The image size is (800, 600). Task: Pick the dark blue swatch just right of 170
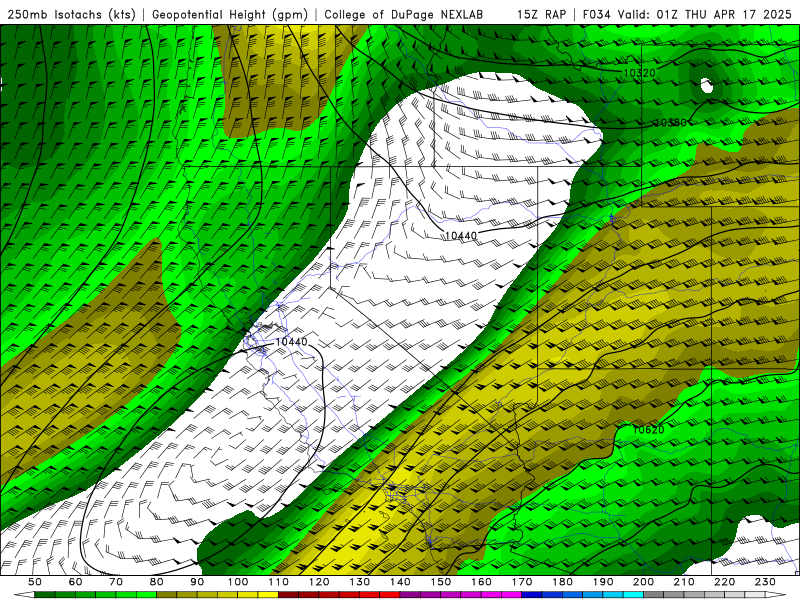point(532,595)
